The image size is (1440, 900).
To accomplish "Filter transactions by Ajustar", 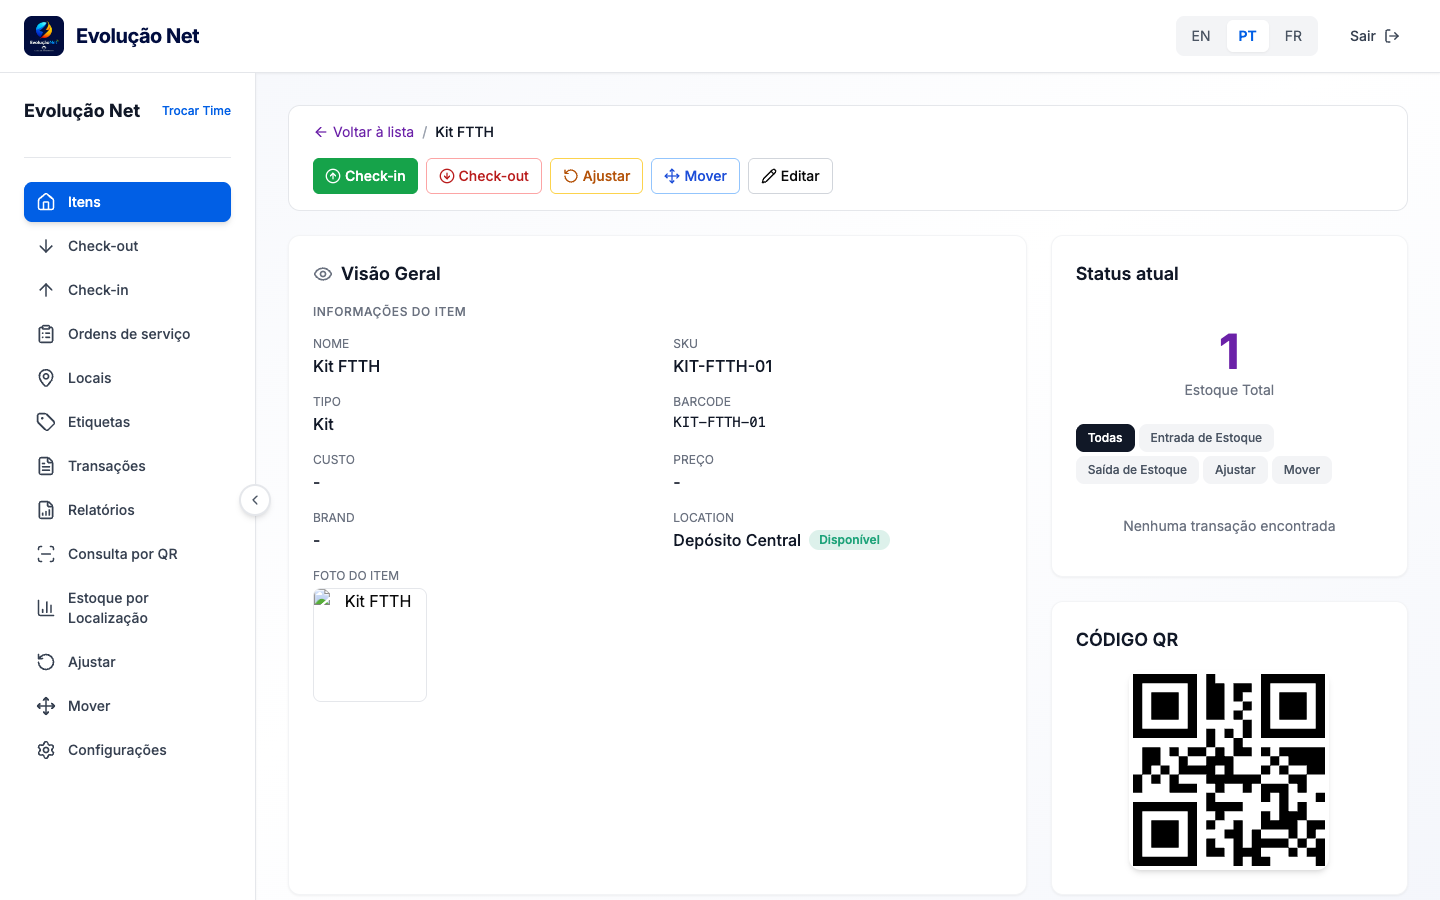I will (x=1235, y=470).
